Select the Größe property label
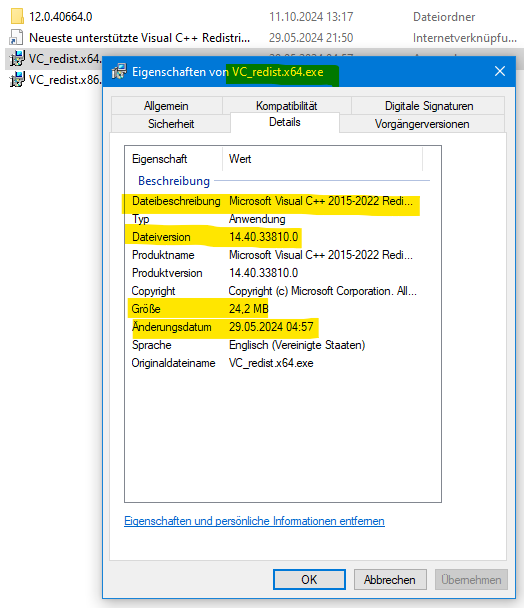Viewport: 524px width, 608px height. tap(146, 309)
